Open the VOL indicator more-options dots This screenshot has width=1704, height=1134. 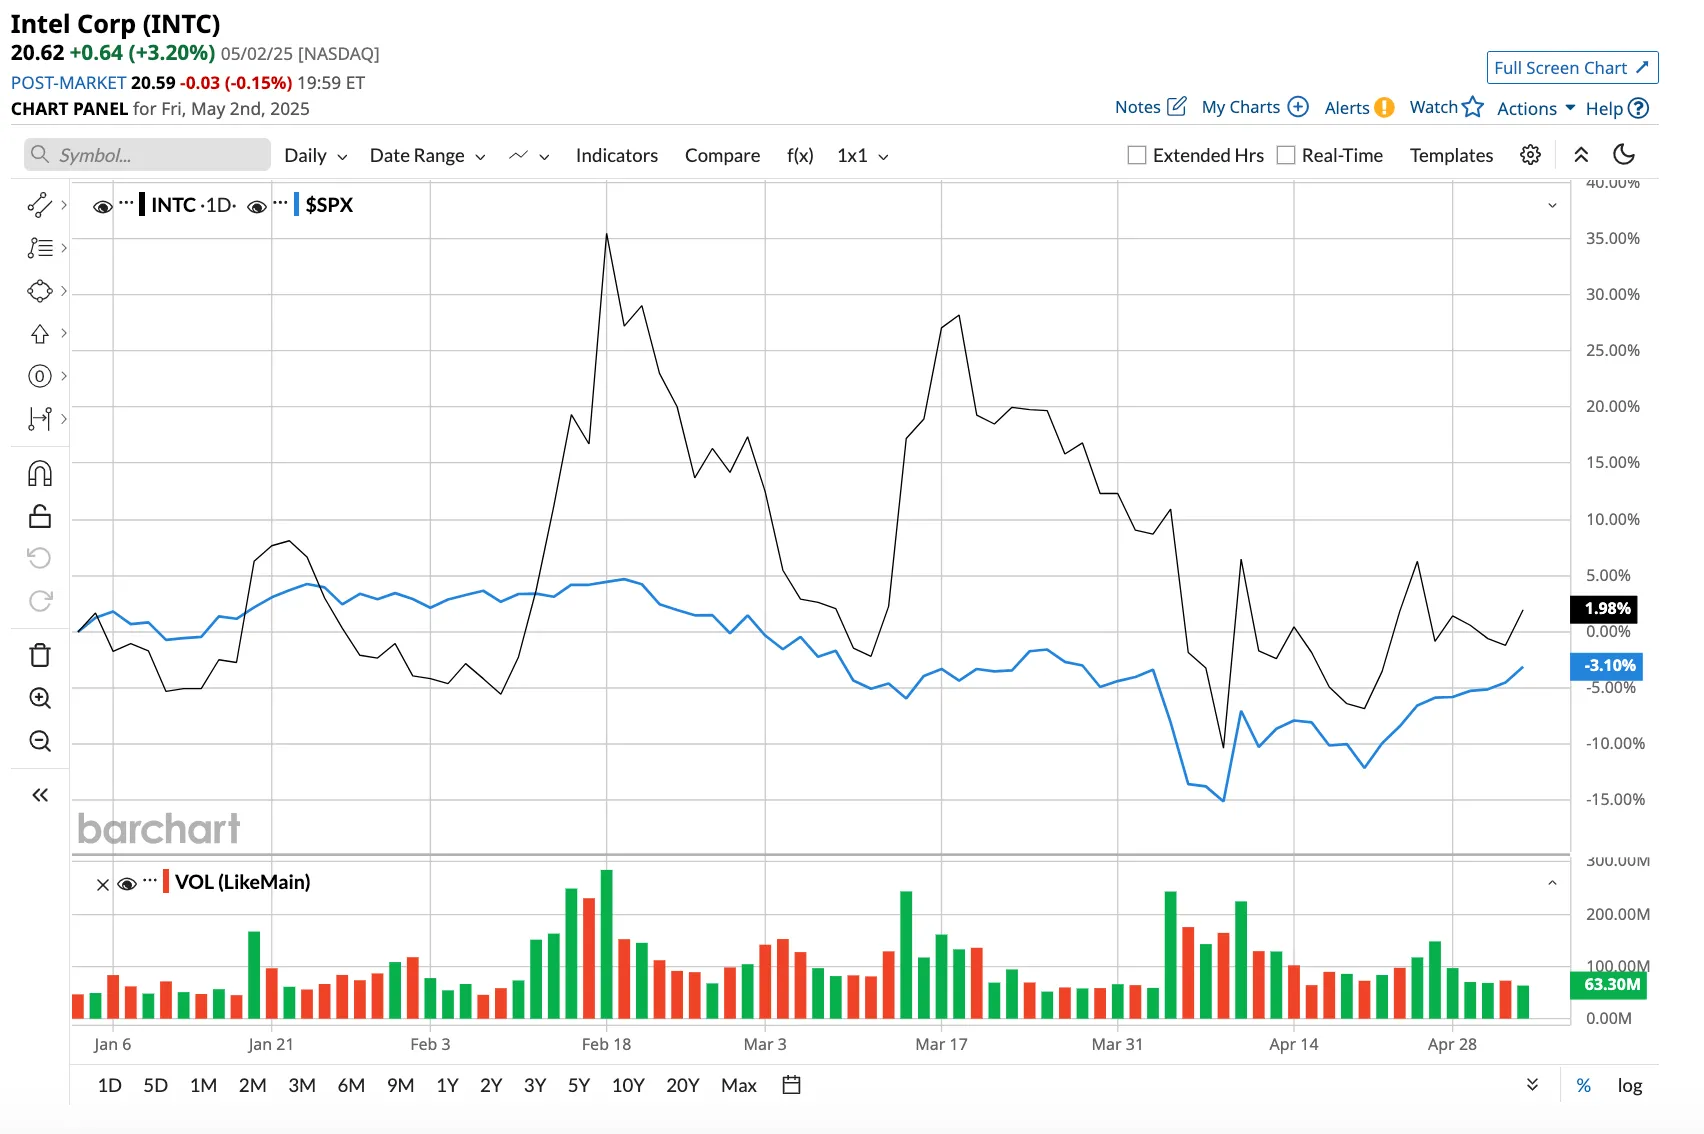tap(150, 881)
